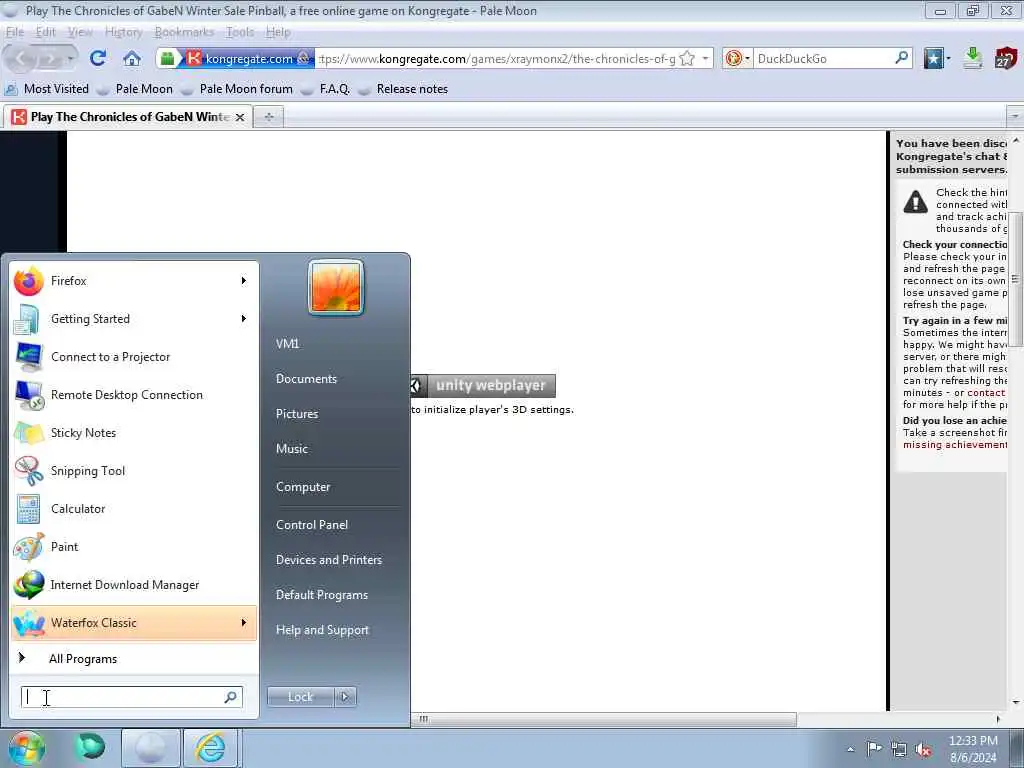Click the Start menu search box
1024x768 pixels.
pyautogui.click(x=132, y=697)
